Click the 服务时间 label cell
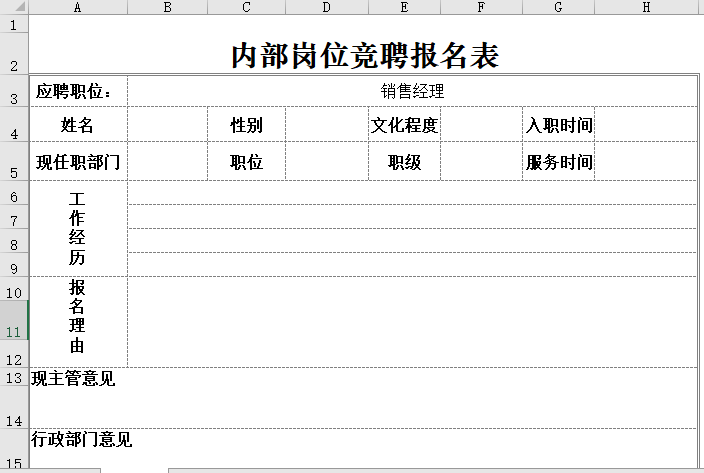The width and height of the screenshot is (704, 473). point(559,162)
